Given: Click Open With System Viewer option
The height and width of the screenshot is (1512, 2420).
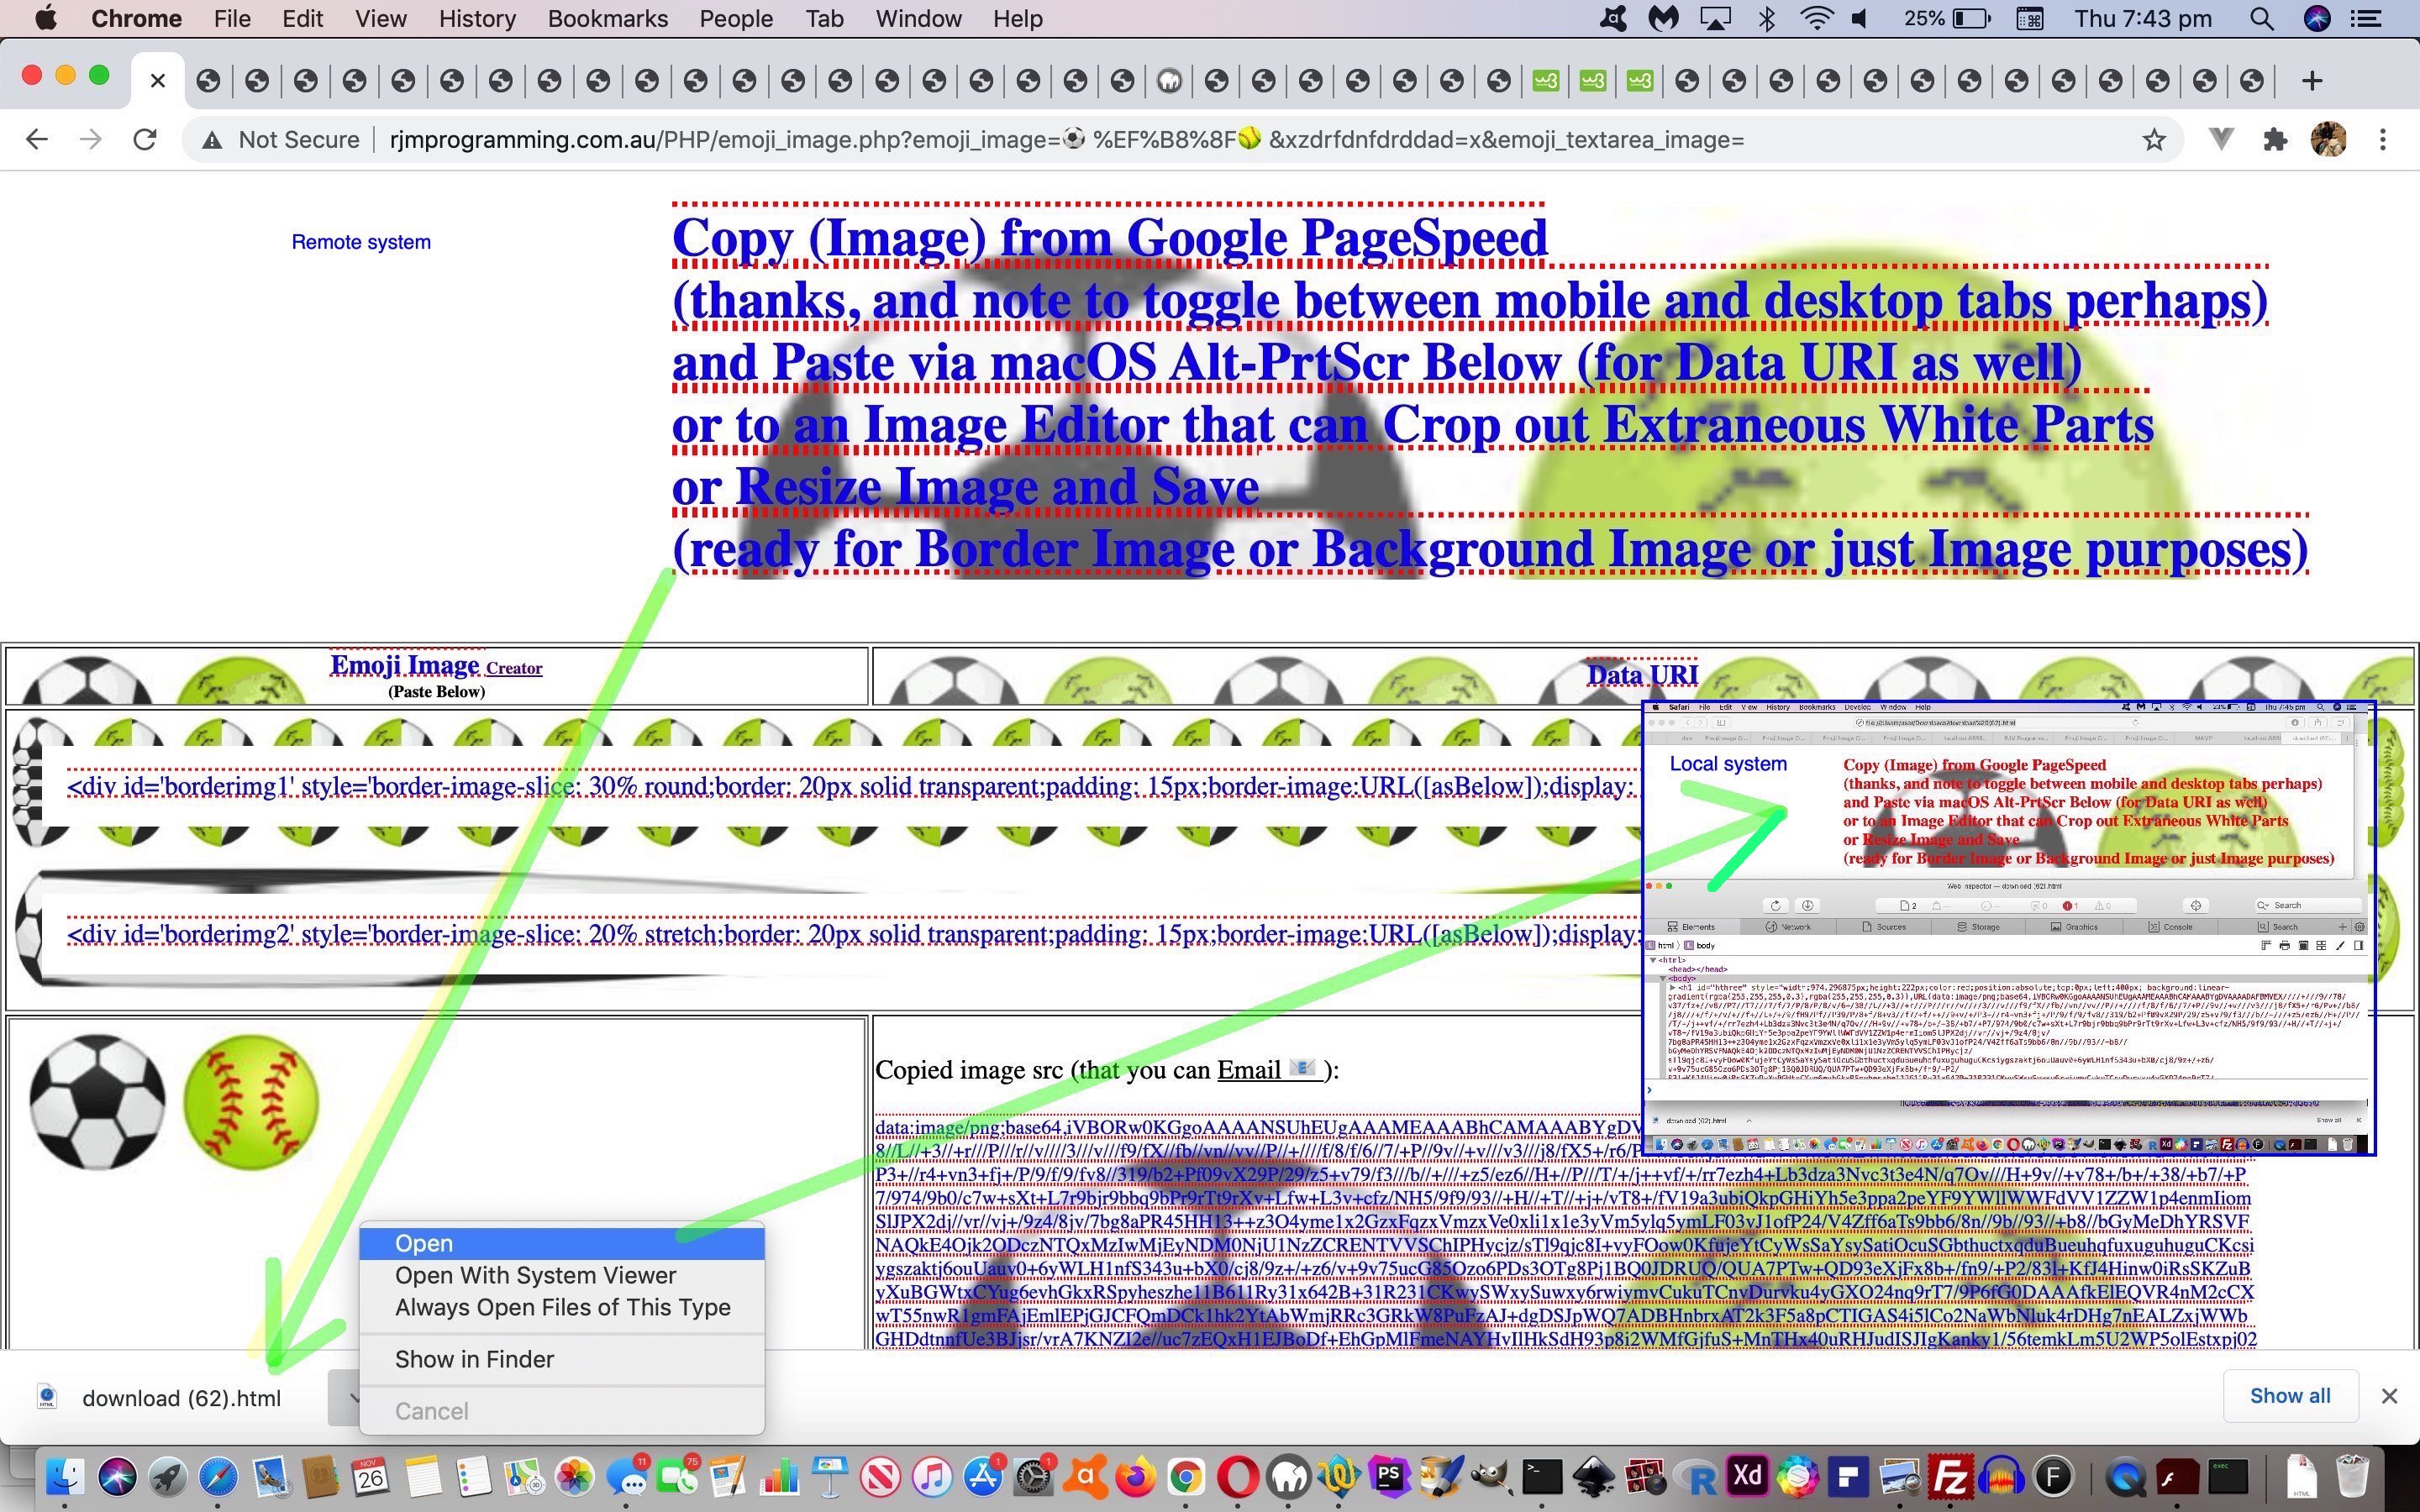Looking at the screenshot, I should [535, 1273].
